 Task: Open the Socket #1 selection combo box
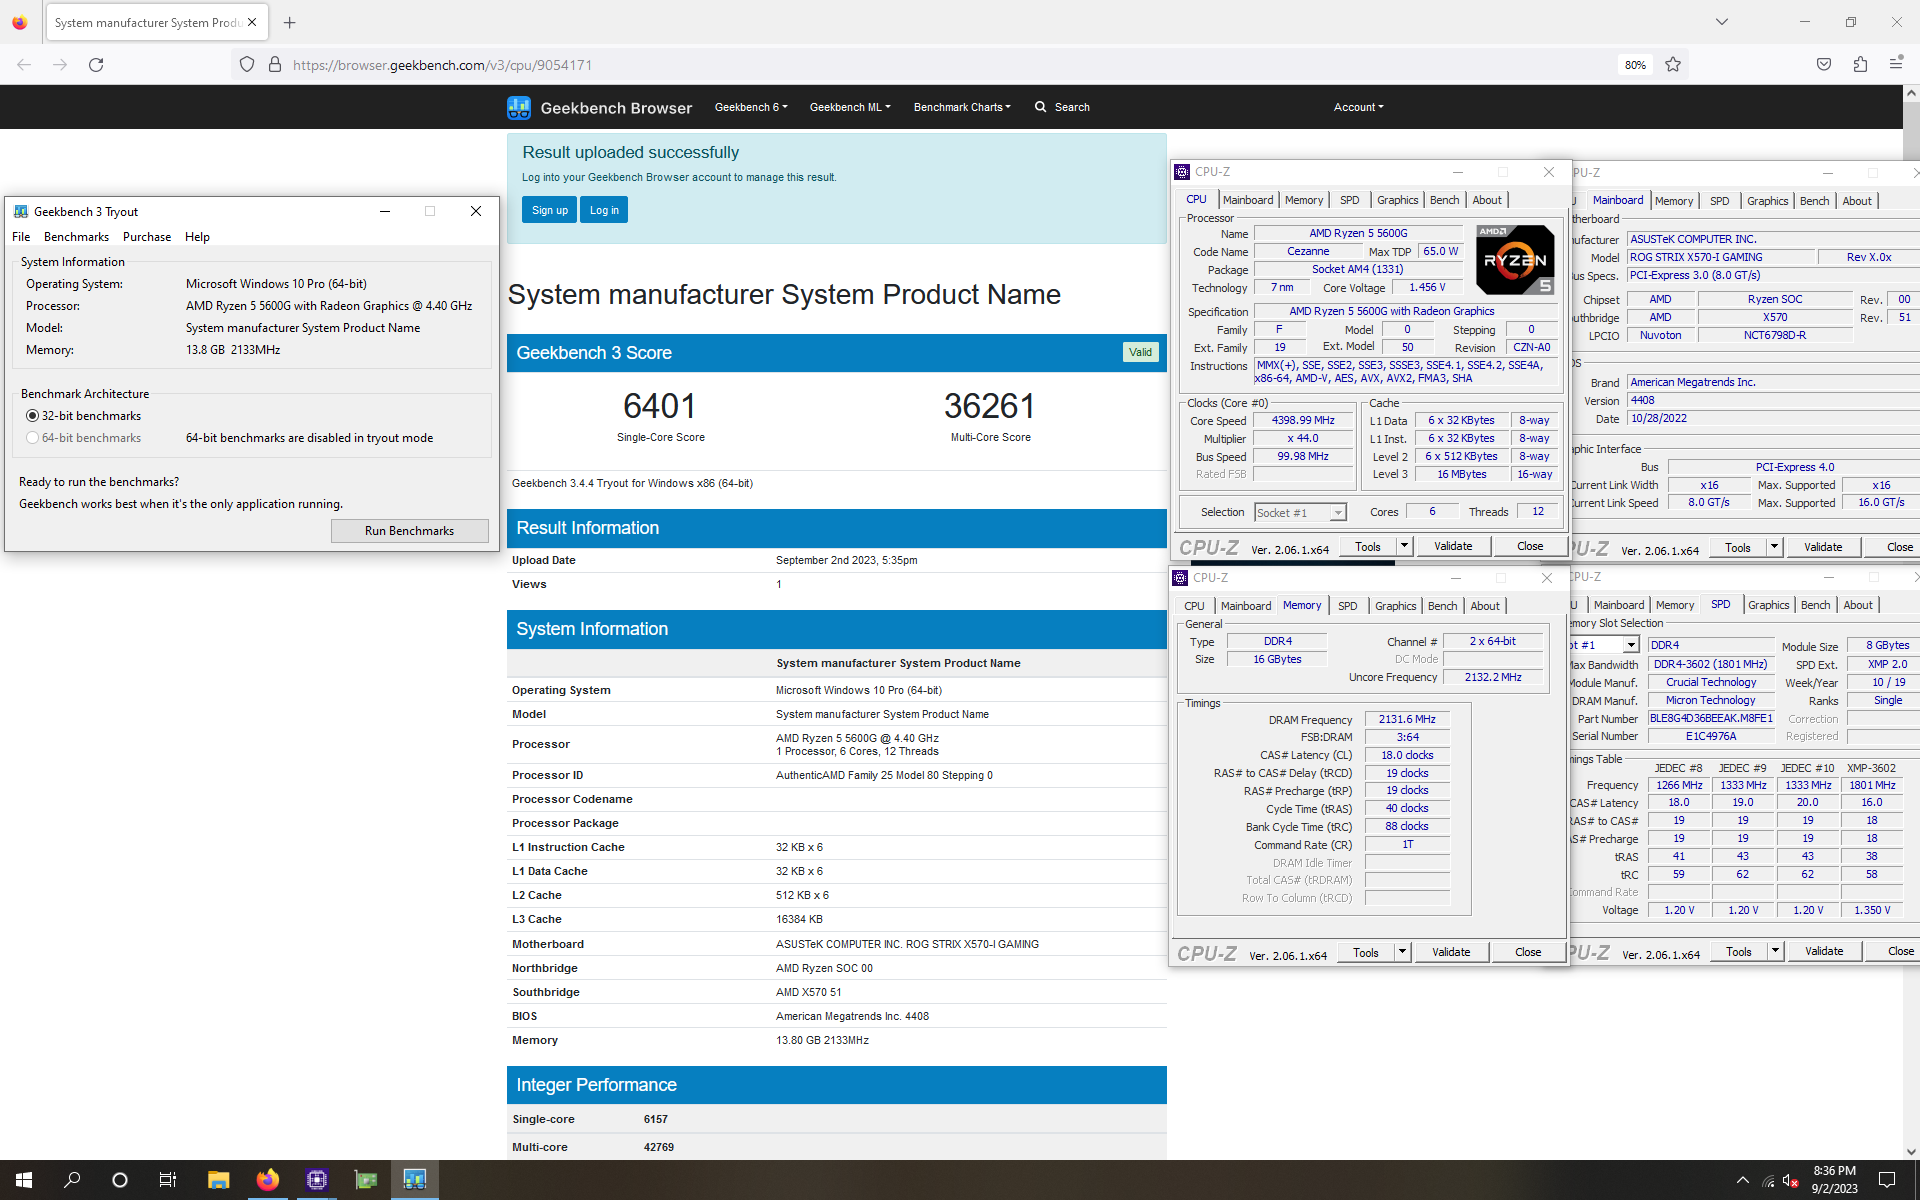click(x=1300, y=513)
